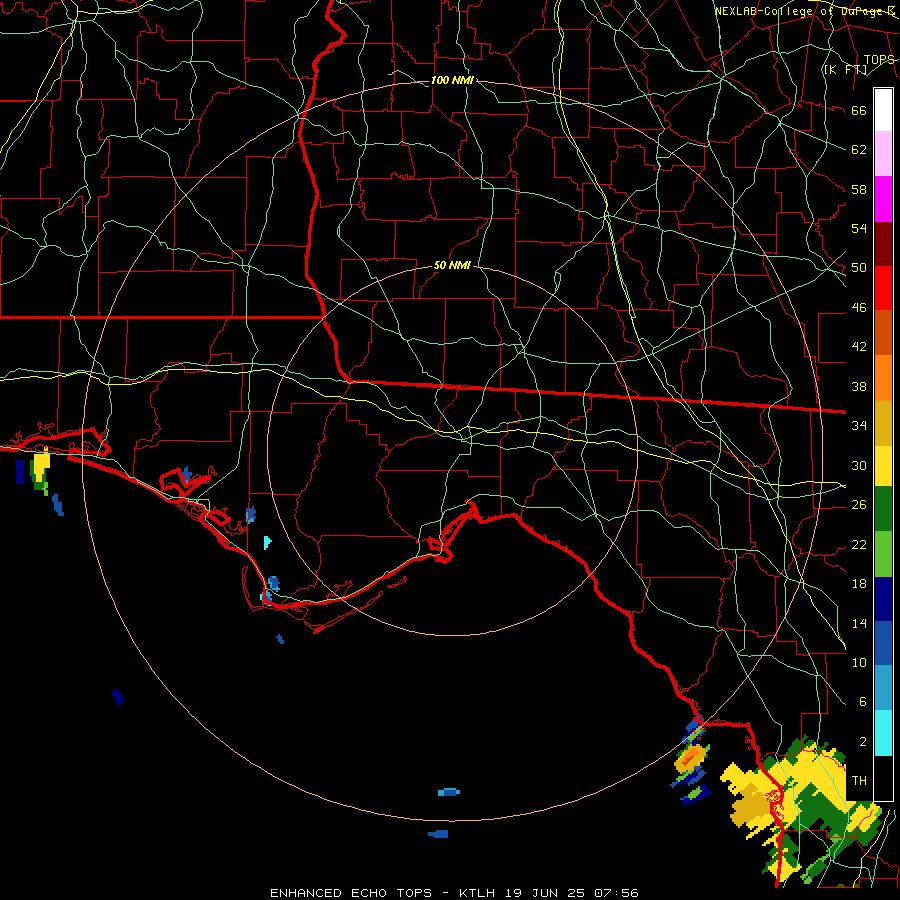This screenshot has width=900, height=900.
Task: Click the white 66 K FT swatch
Action: pyautogui.click(x=883, y=110)
